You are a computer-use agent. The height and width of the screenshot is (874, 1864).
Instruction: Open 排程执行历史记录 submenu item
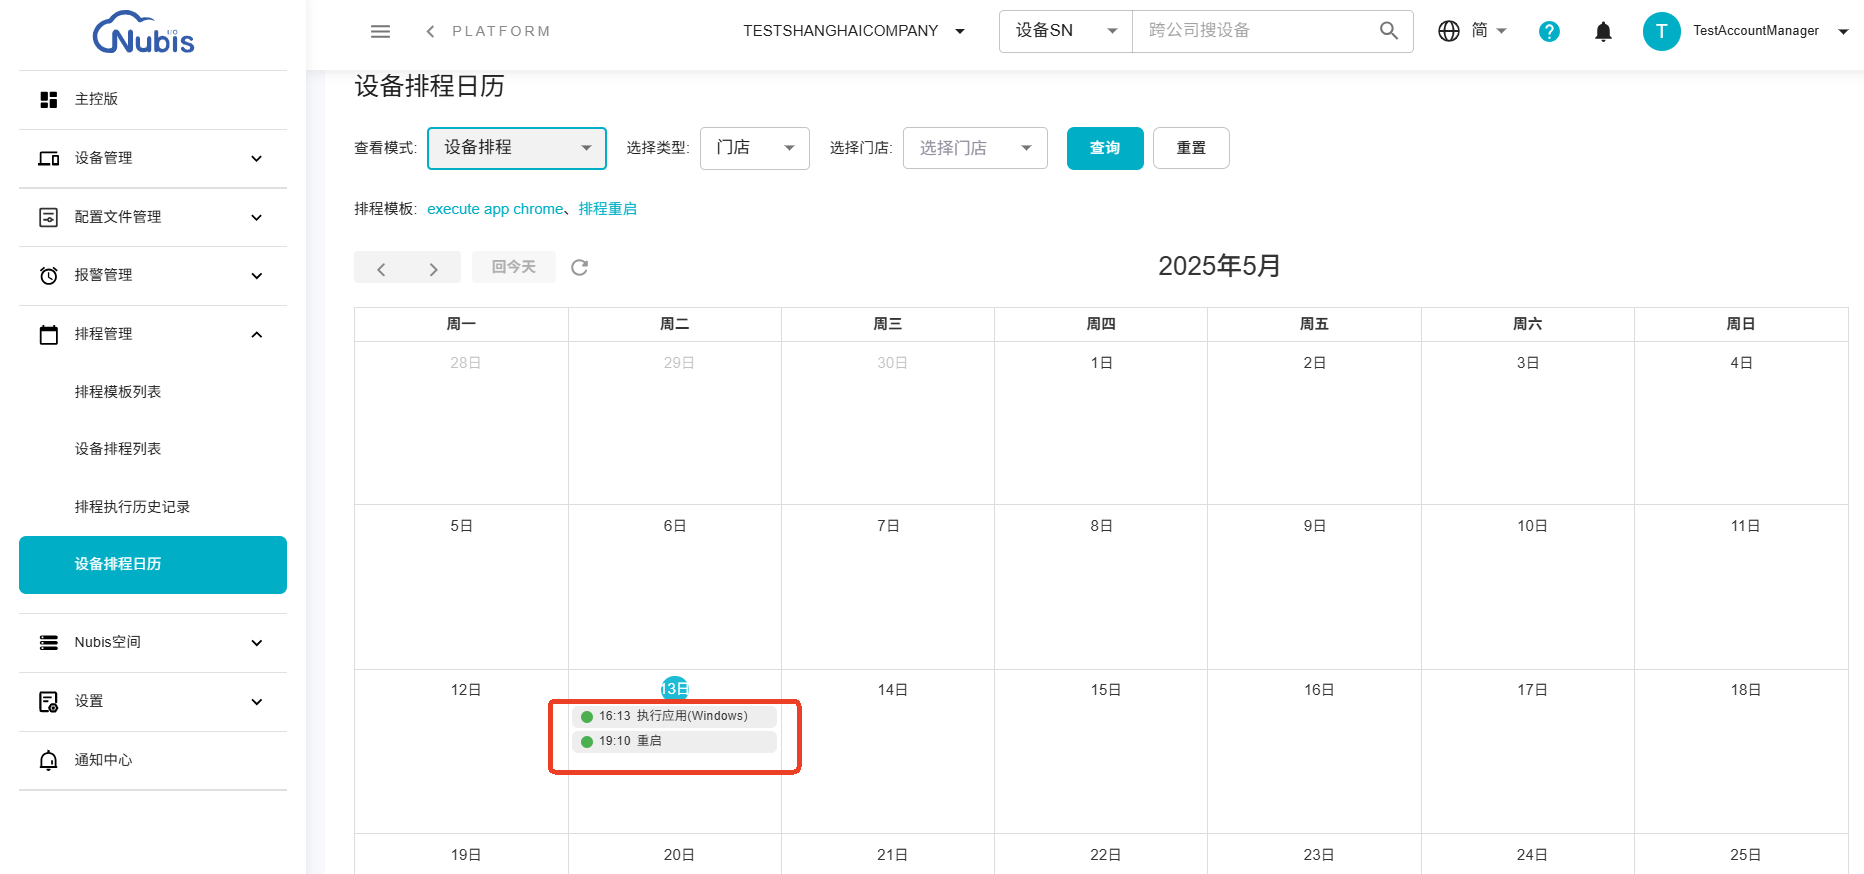[x=132, y=507]
